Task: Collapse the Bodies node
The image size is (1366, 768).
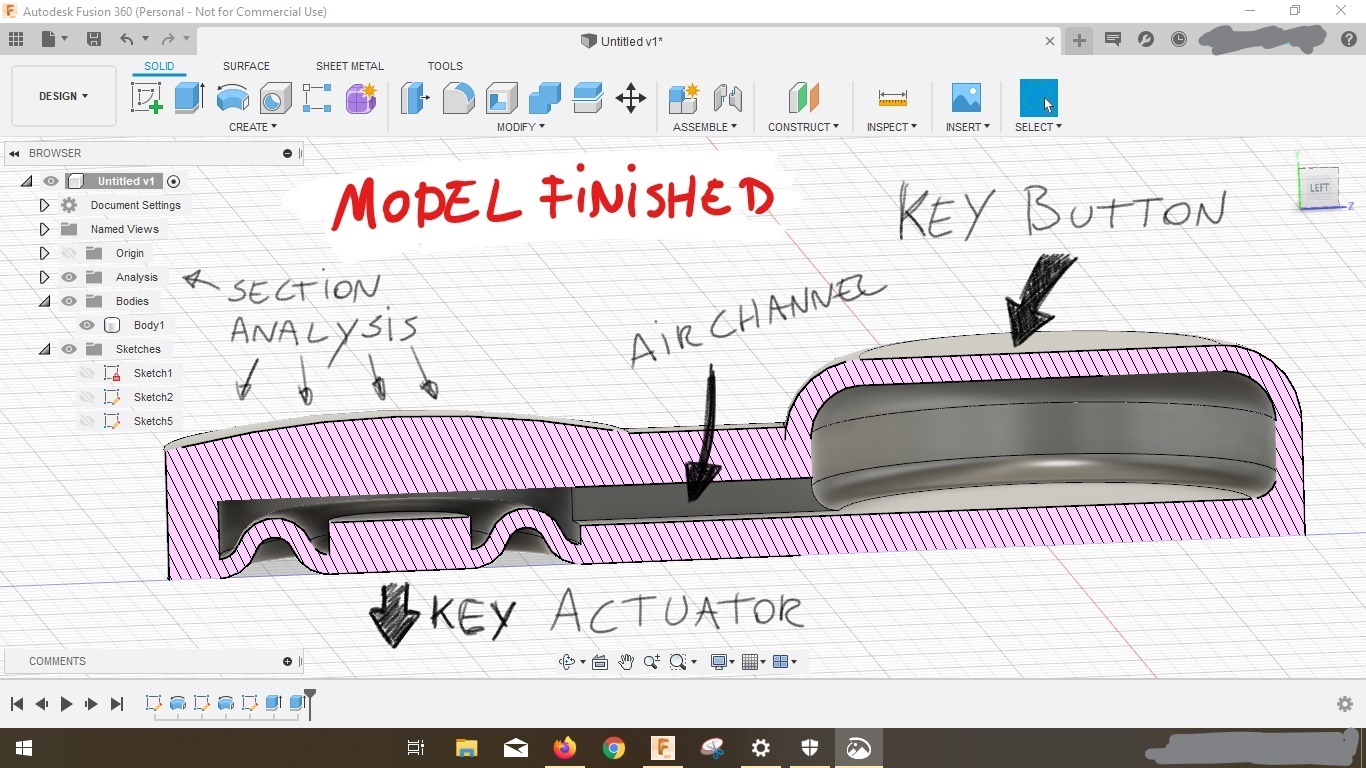Action: tap(44, 301)
